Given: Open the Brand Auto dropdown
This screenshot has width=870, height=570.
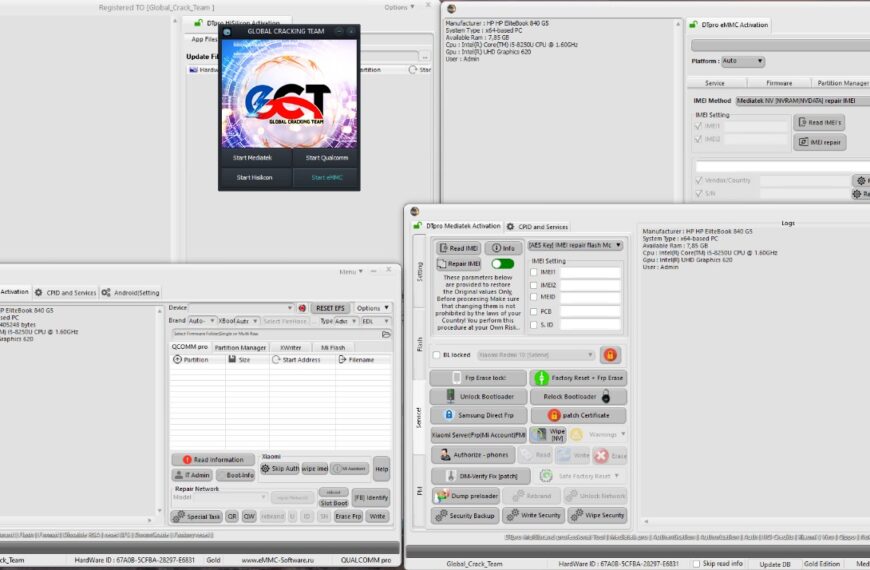Looking at the screenshot, I should click(x=203, y=321).
